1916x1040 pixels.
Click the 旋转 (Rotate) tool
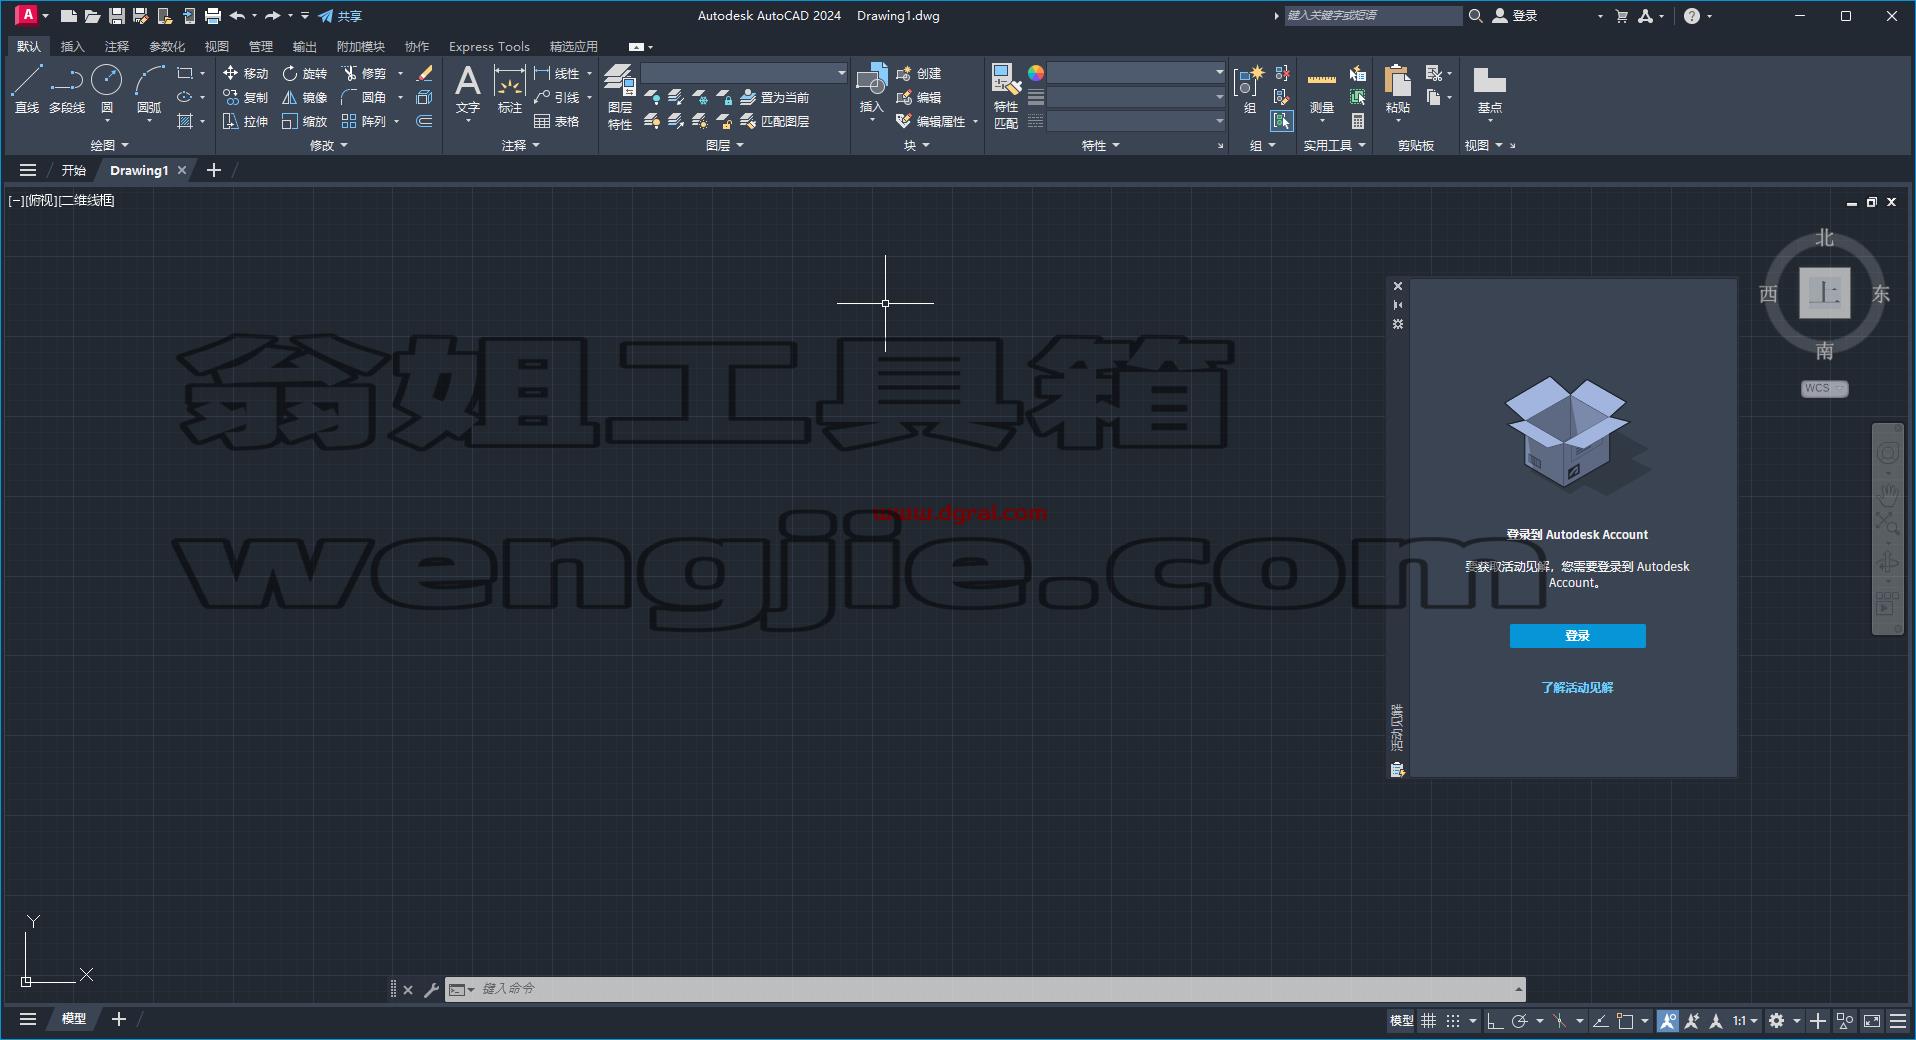(304, 73)
